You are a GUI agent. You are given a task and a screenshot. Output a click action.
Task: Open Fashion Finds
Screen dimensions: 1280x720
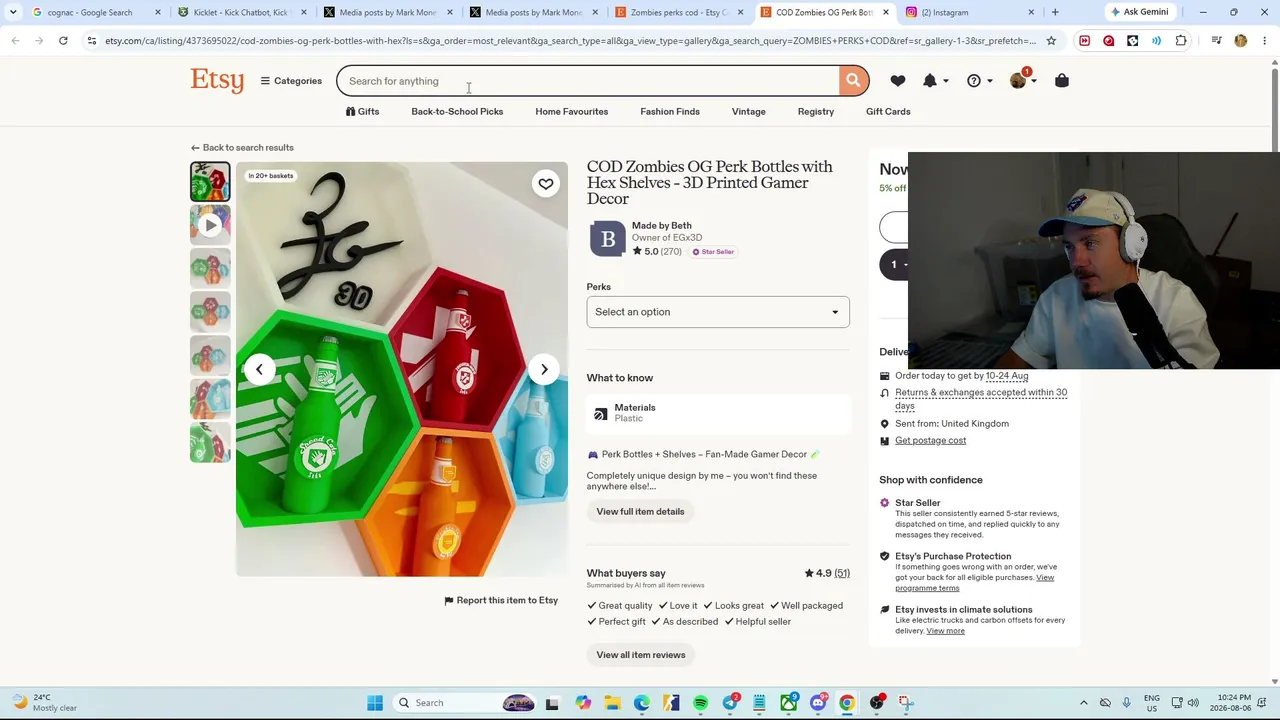point(670,112)
